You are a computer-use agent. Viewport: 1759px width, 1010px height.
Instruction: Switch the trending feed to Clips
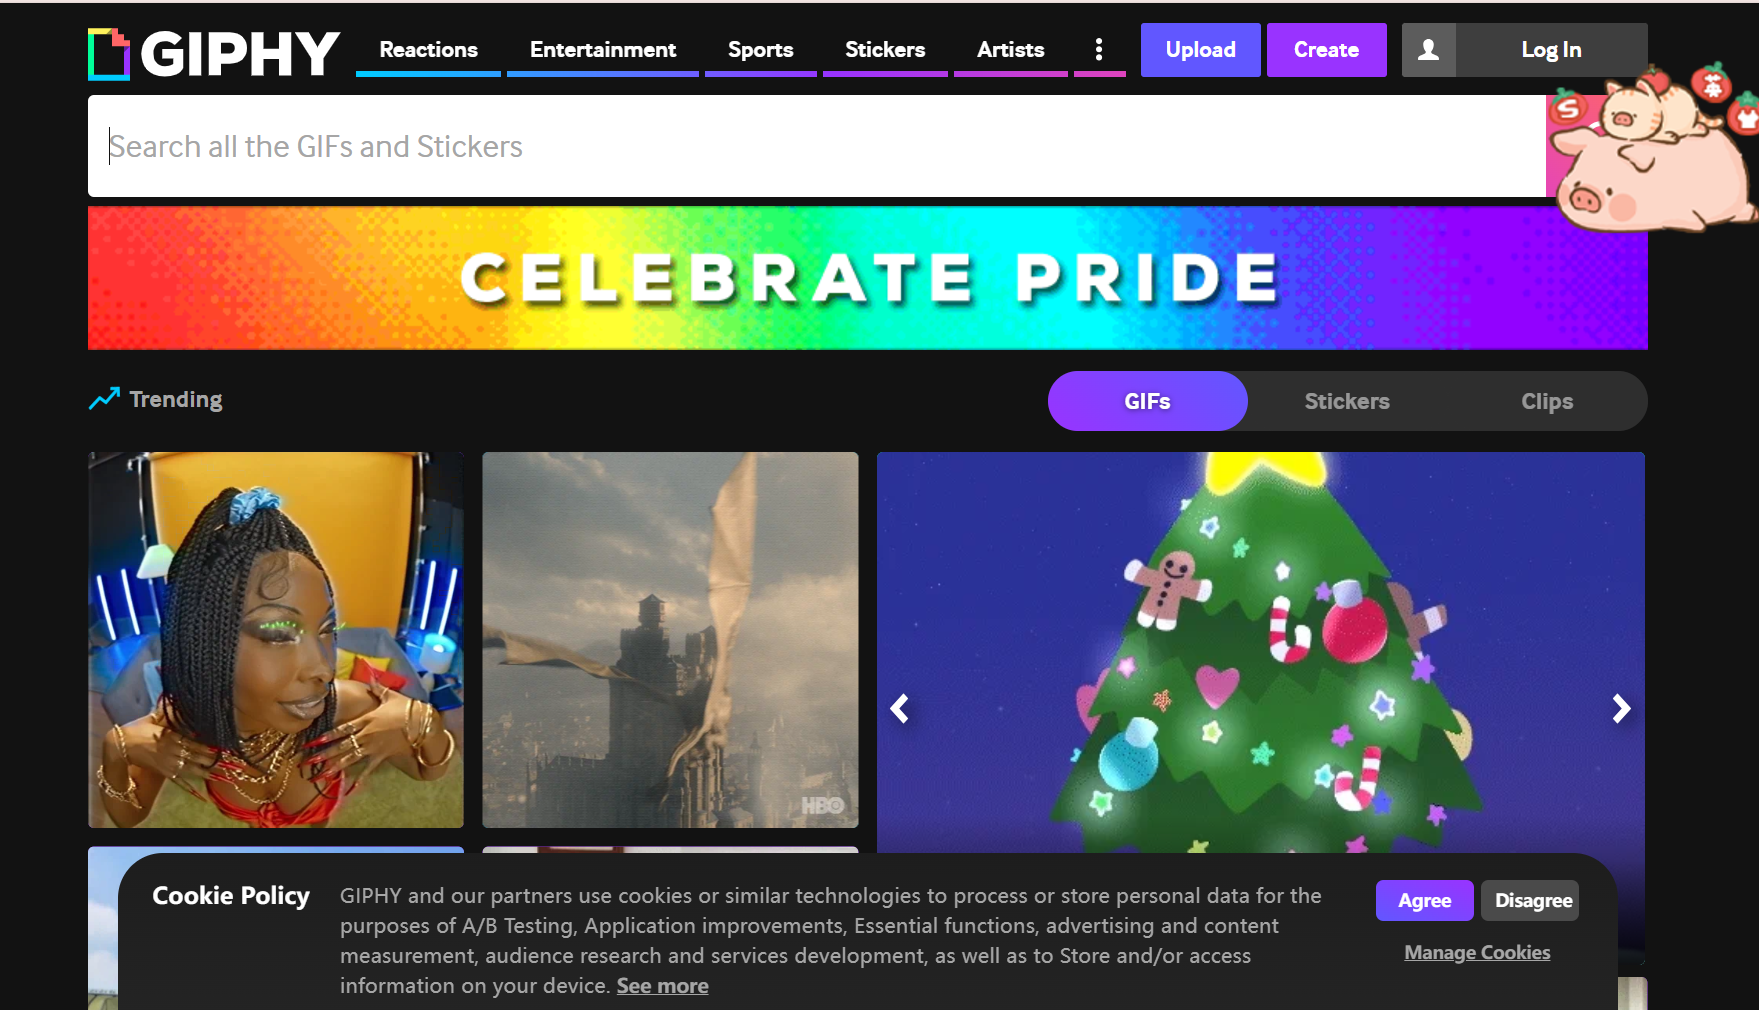tap(1547, 401)
